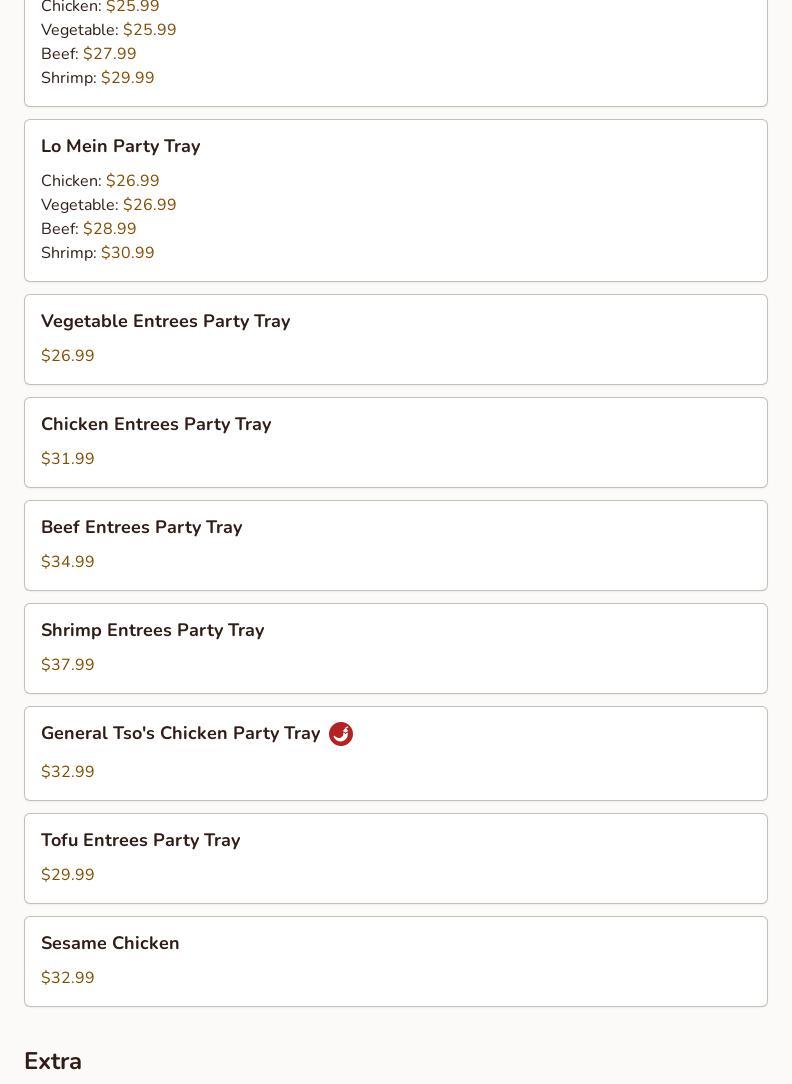Open the Vegetable Entrees Party Tray item

tap(166, 321)
